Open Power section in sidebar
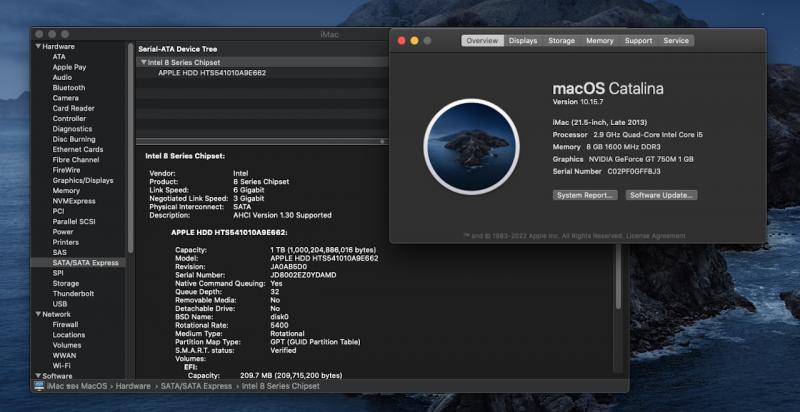This screenshot has height=412, width=800. (x=63, y=232)
